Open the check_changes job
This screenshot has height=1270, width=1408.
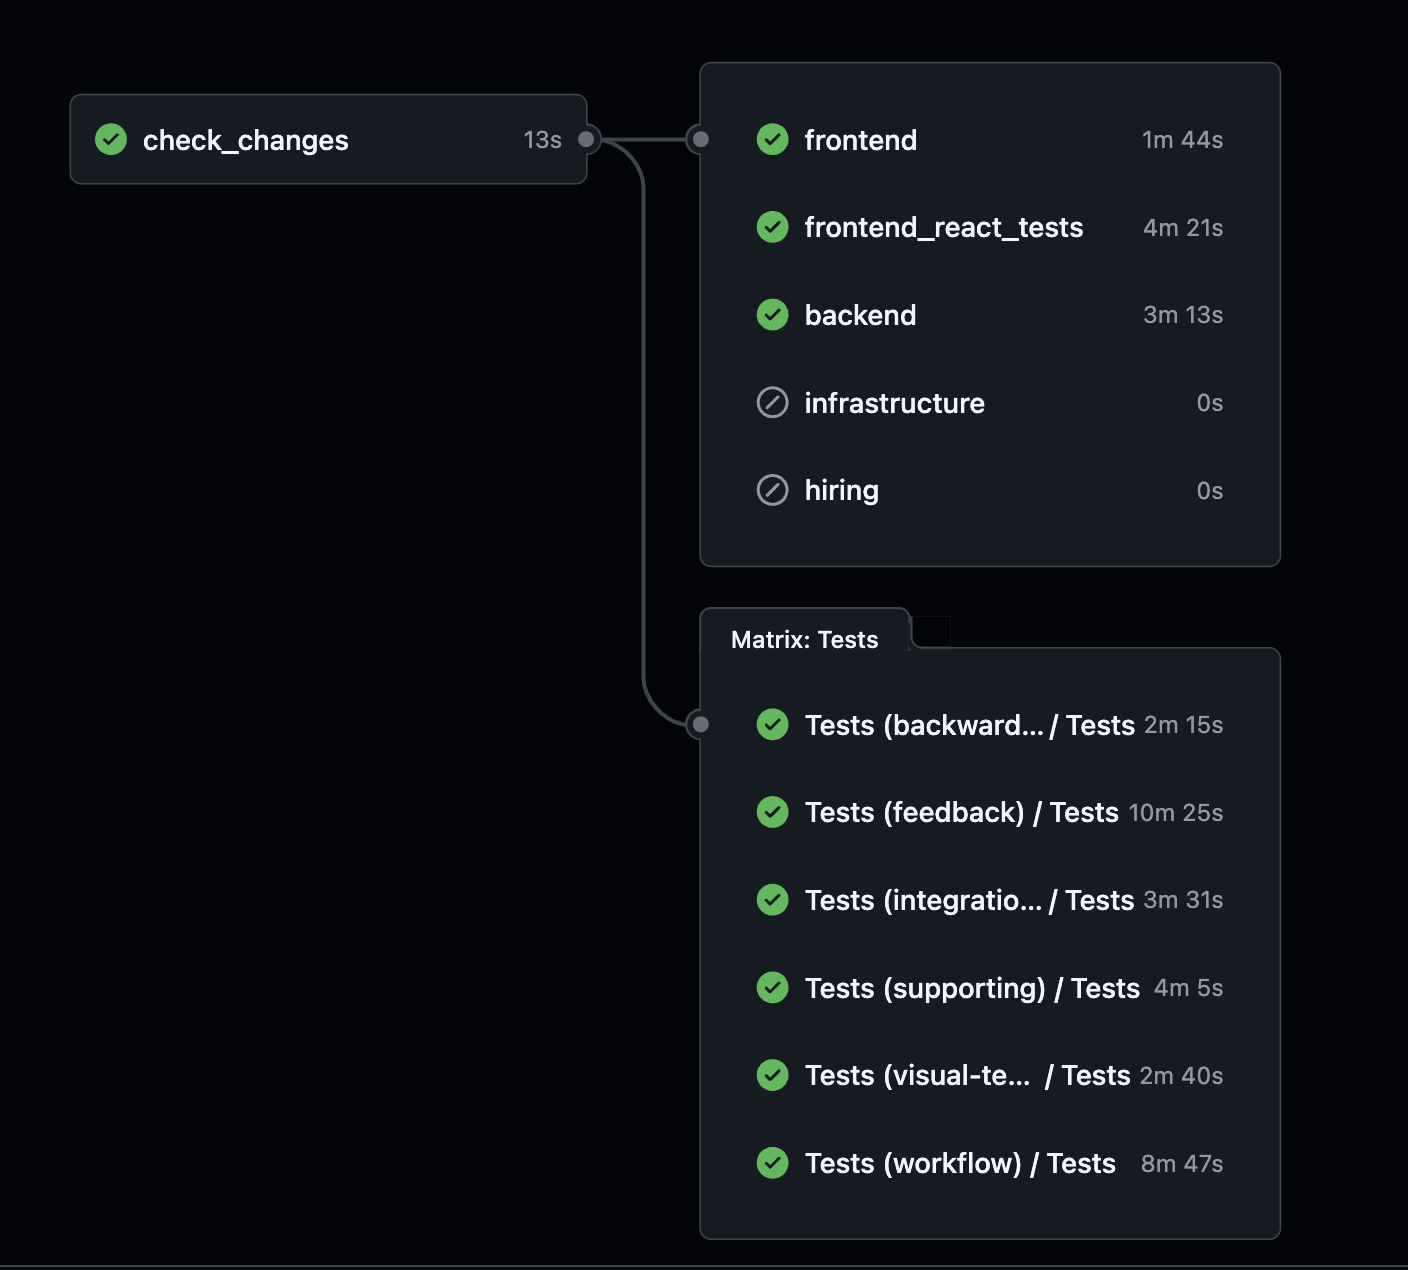(246, 140)
